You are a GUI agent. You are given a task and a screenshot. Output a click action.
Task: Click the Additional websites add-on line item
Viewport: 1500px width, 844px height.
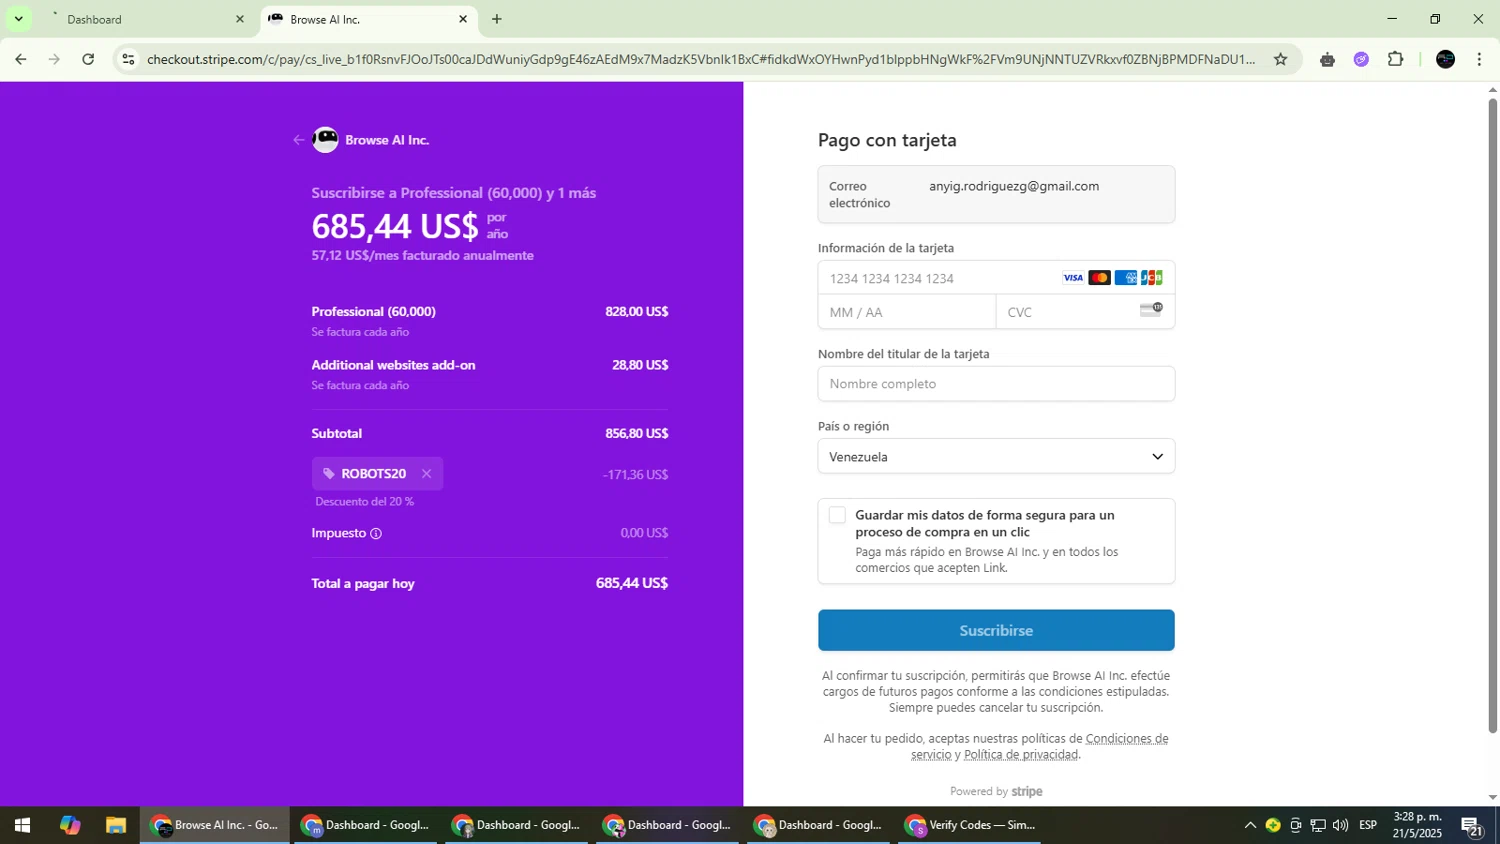tap(393, 365)
